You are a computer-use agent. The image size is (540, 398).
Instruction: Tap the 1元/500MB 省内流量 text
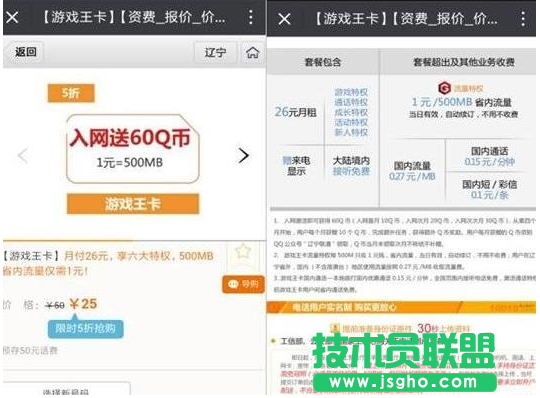(x=461, y=102)
